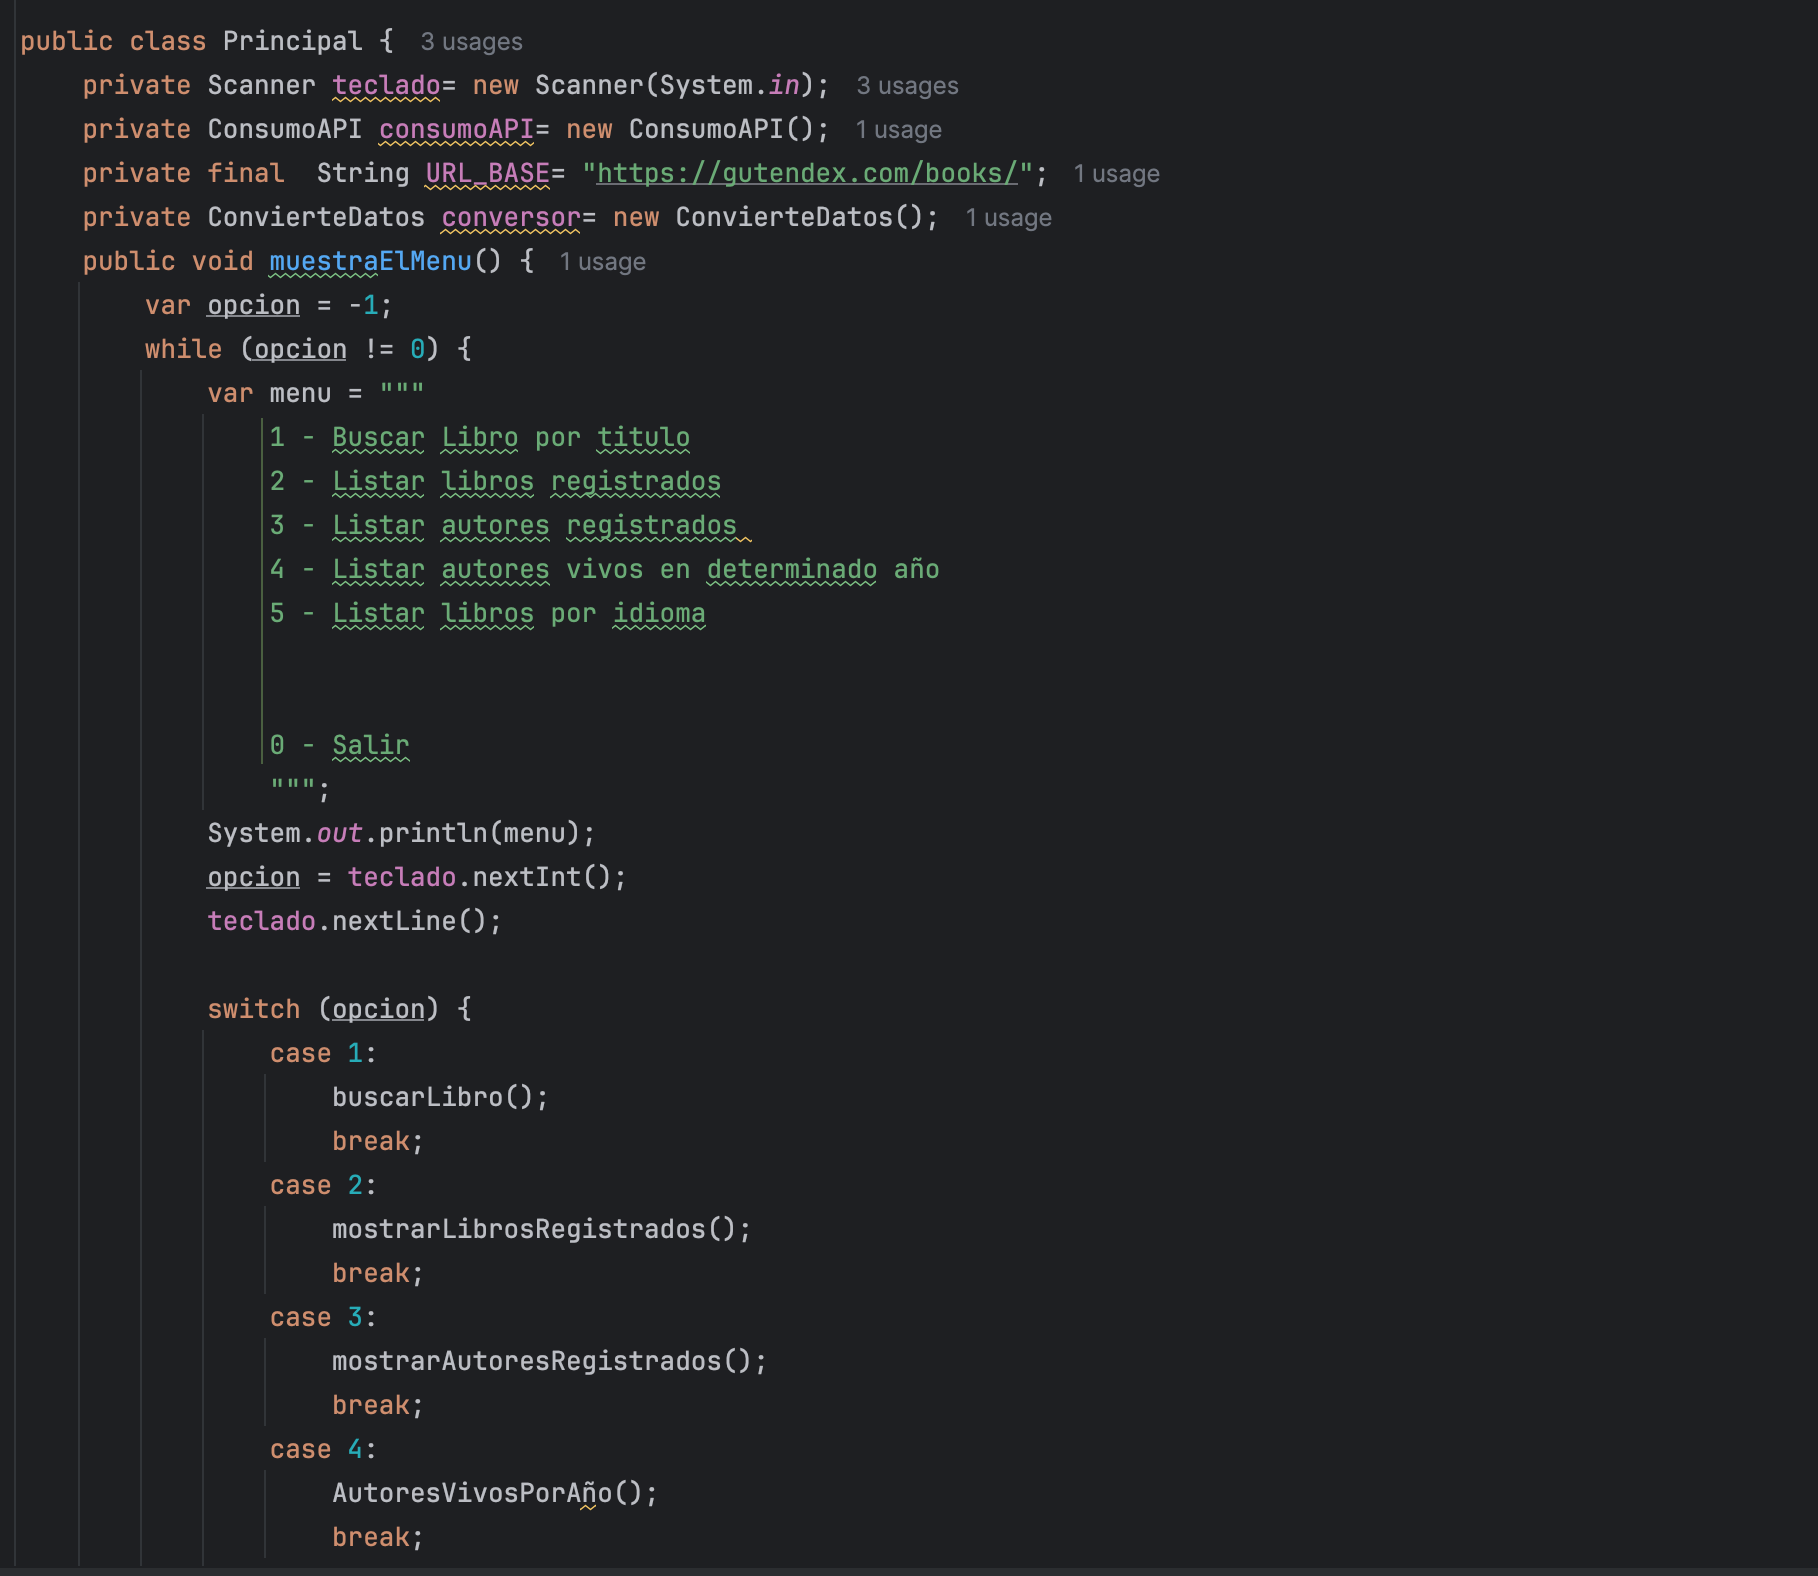The image size is (1818, 1576).
Task: Click the AutoresVivosPorAño() call
Action: point(495,1493)
